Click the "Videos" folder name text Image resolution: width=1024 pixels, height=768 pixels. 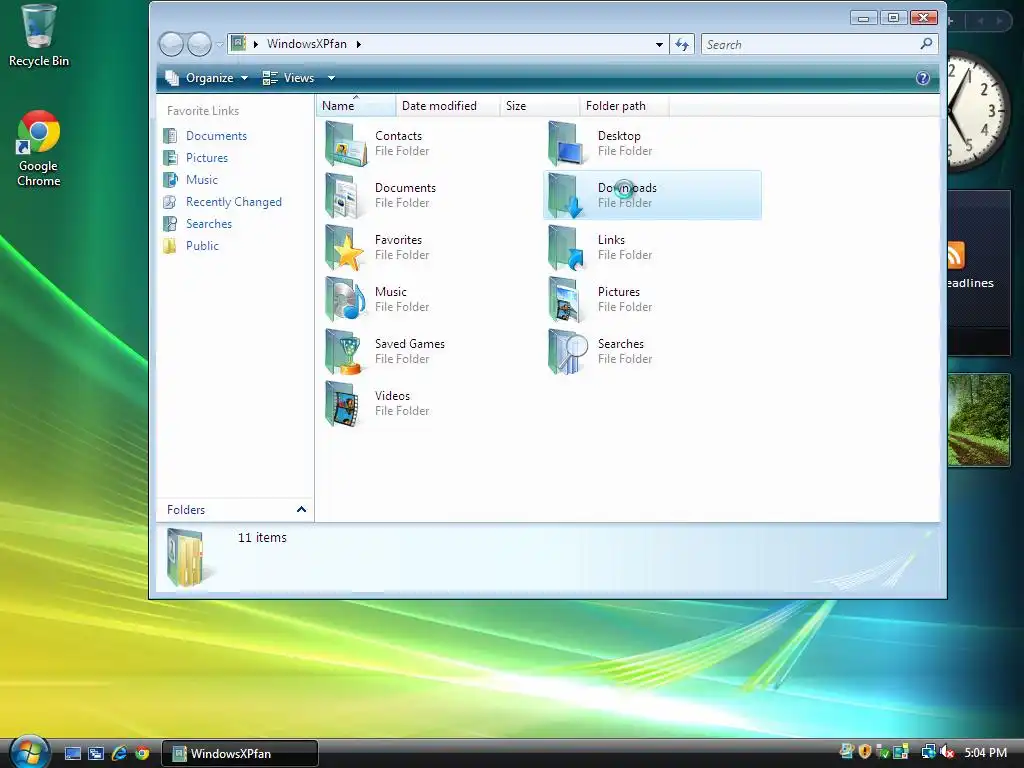[x=392, y=396]
